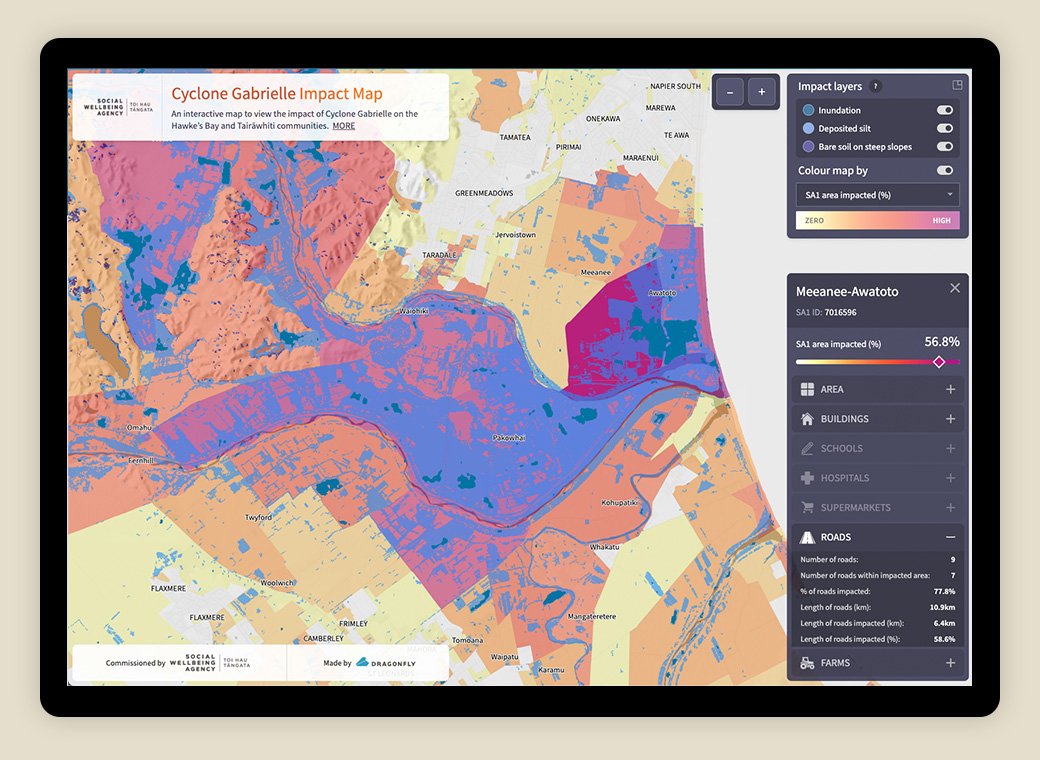The height and width of the screenshot is (760, 1040).
Task: Close the Meeanee-Awatoto details panel
Action: [954, 288]
